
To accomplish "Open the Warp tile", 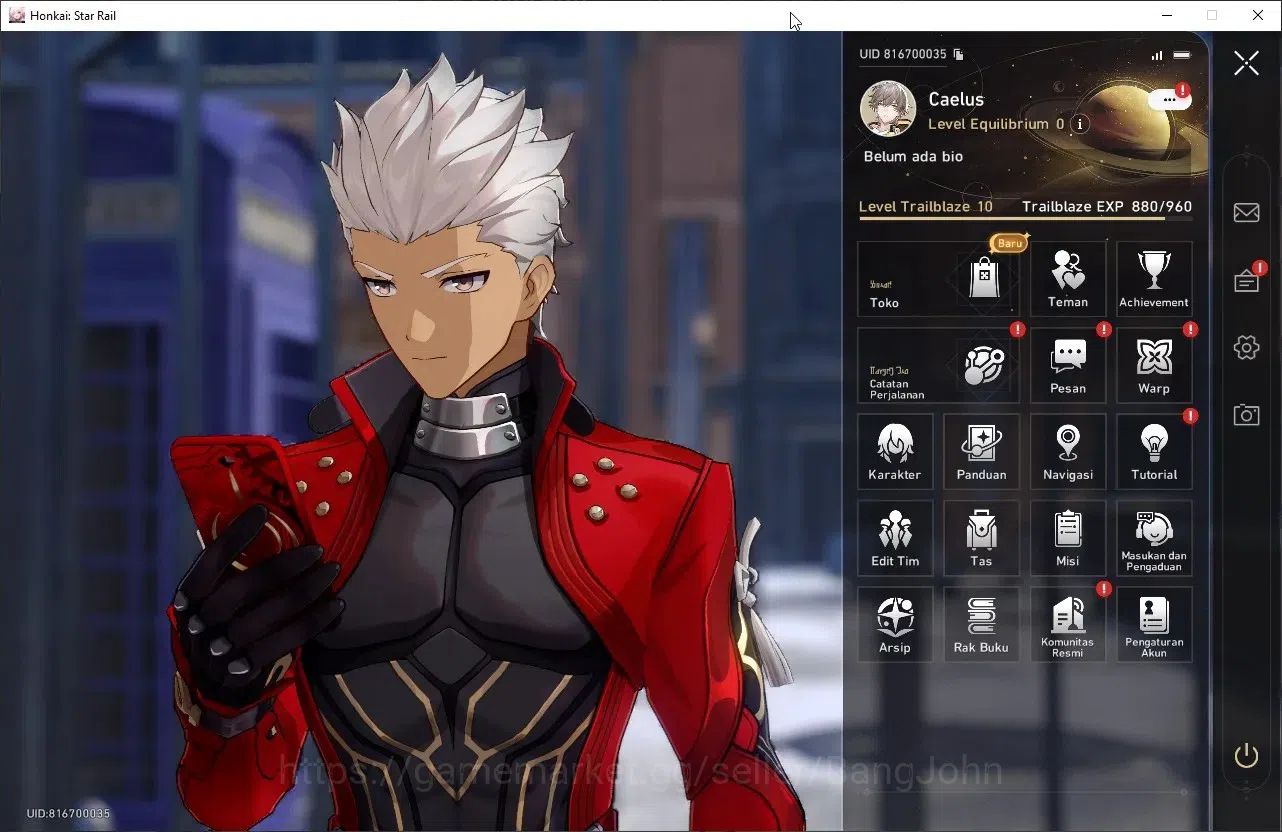I will pyautogui.click(x=1154, y=365).
